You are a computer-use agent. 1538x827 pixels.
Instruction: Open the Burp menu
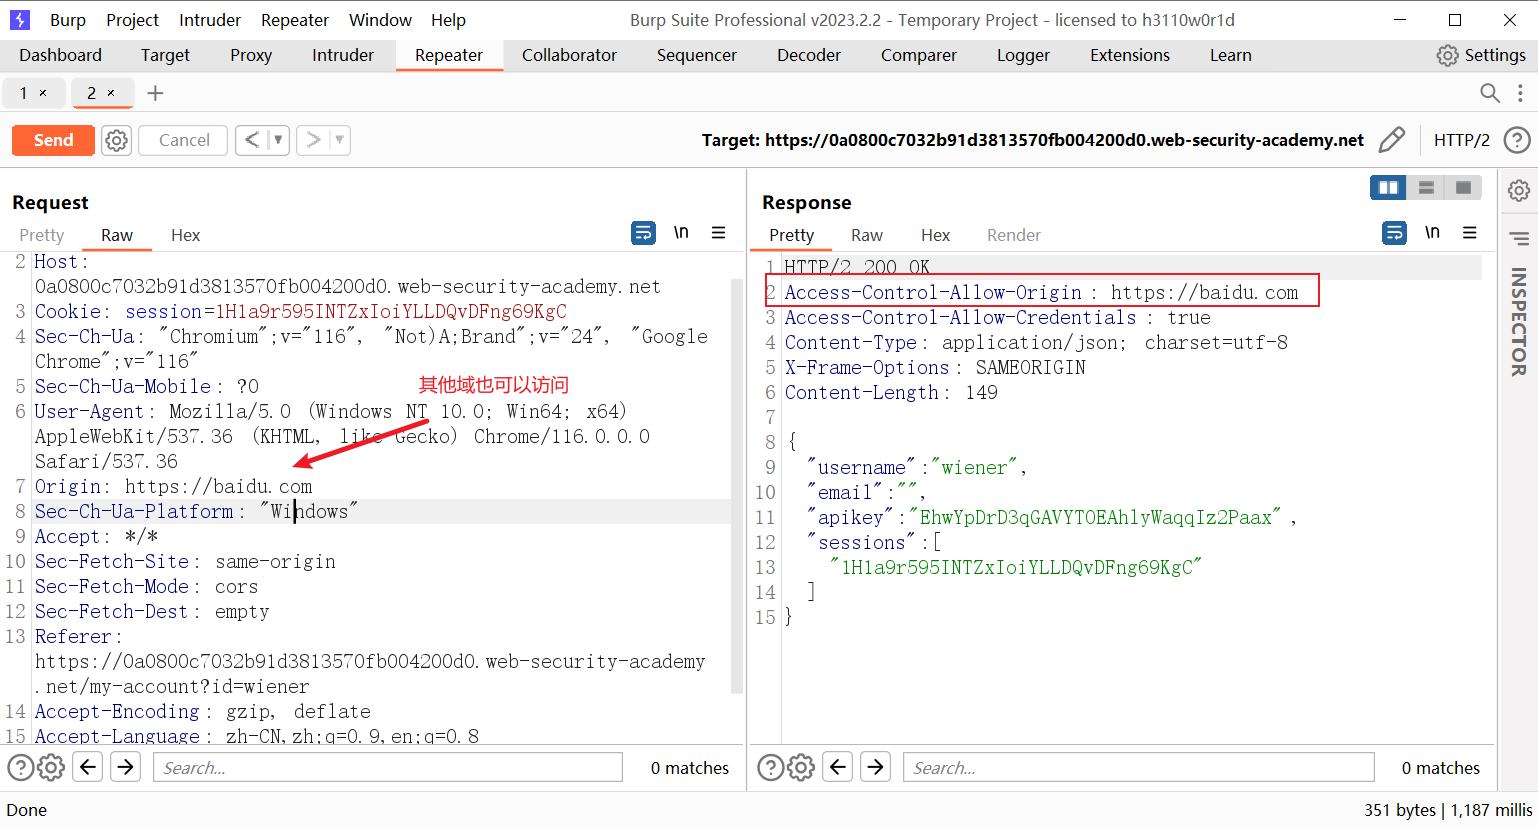(x=68, y=20)
